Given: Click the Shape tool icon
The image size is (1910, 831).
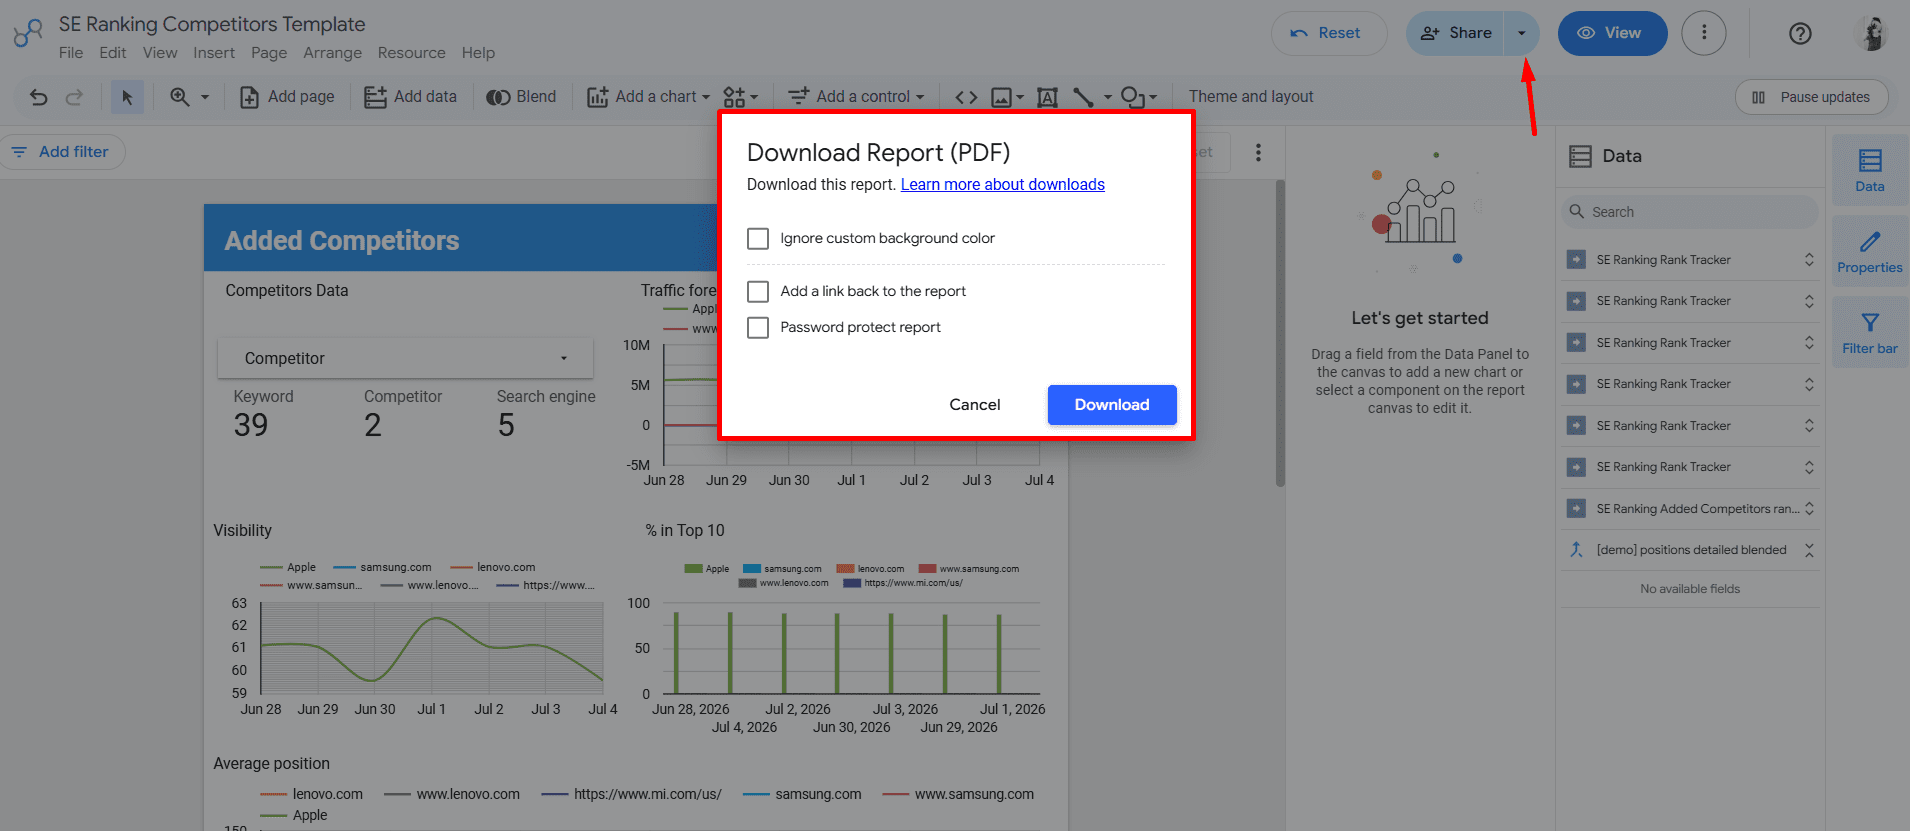Looking at the screenshot, I should tap(1132, 97).
